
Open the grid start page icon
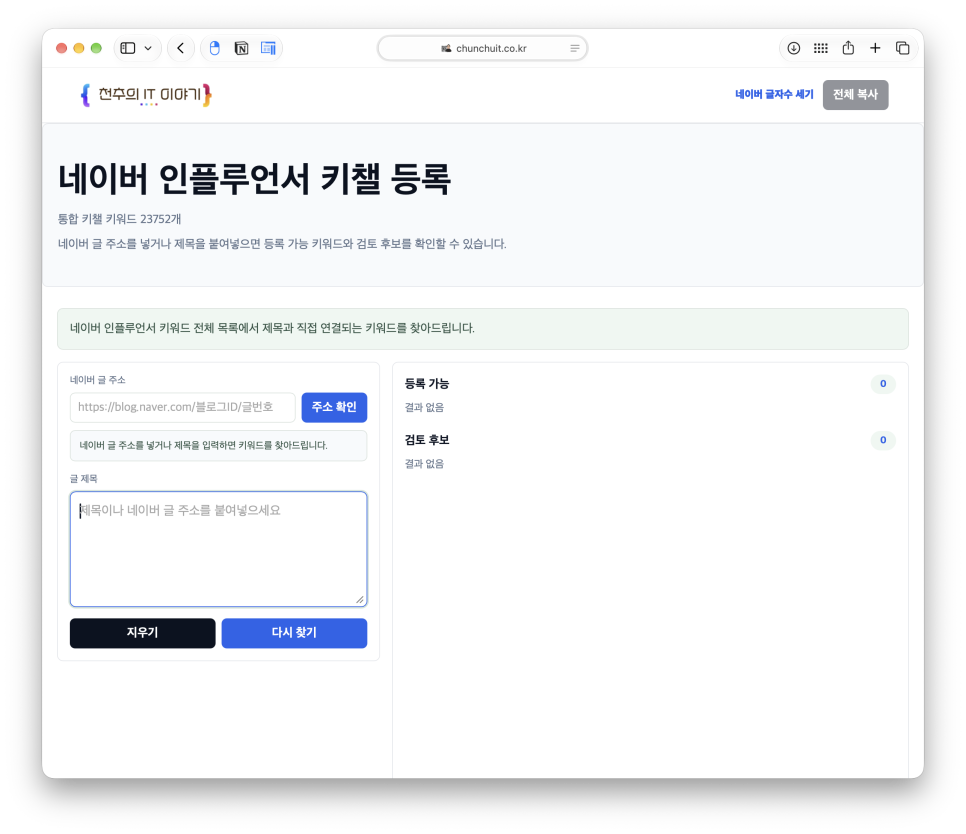[x=821, y=48]
